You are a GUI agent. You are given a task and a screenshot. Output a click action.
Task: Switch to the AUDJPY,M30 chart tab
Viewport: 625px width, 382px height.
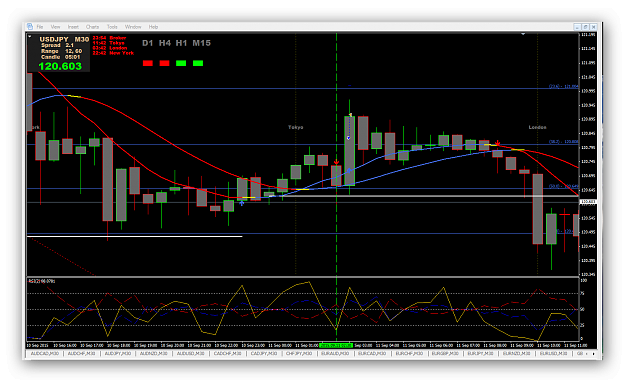tap(118, 354)
